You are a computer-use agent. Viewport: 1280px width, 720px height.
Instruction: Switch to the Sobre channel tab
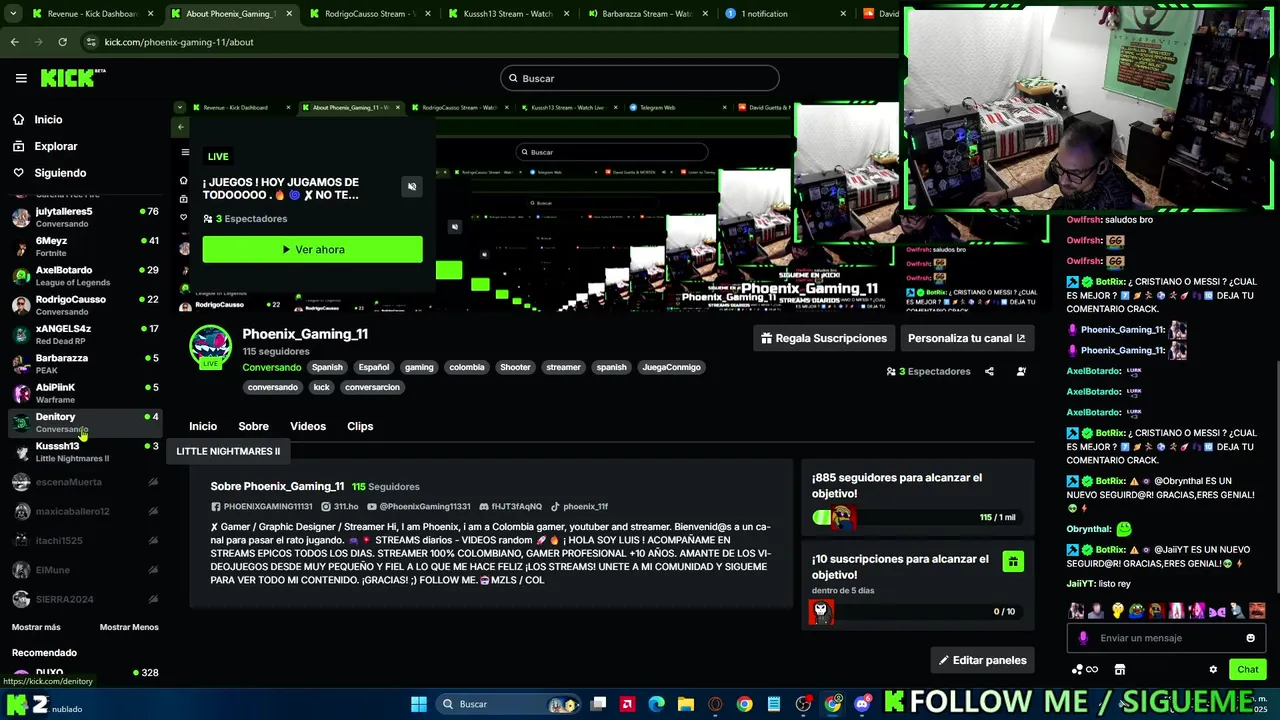[253, 426]
